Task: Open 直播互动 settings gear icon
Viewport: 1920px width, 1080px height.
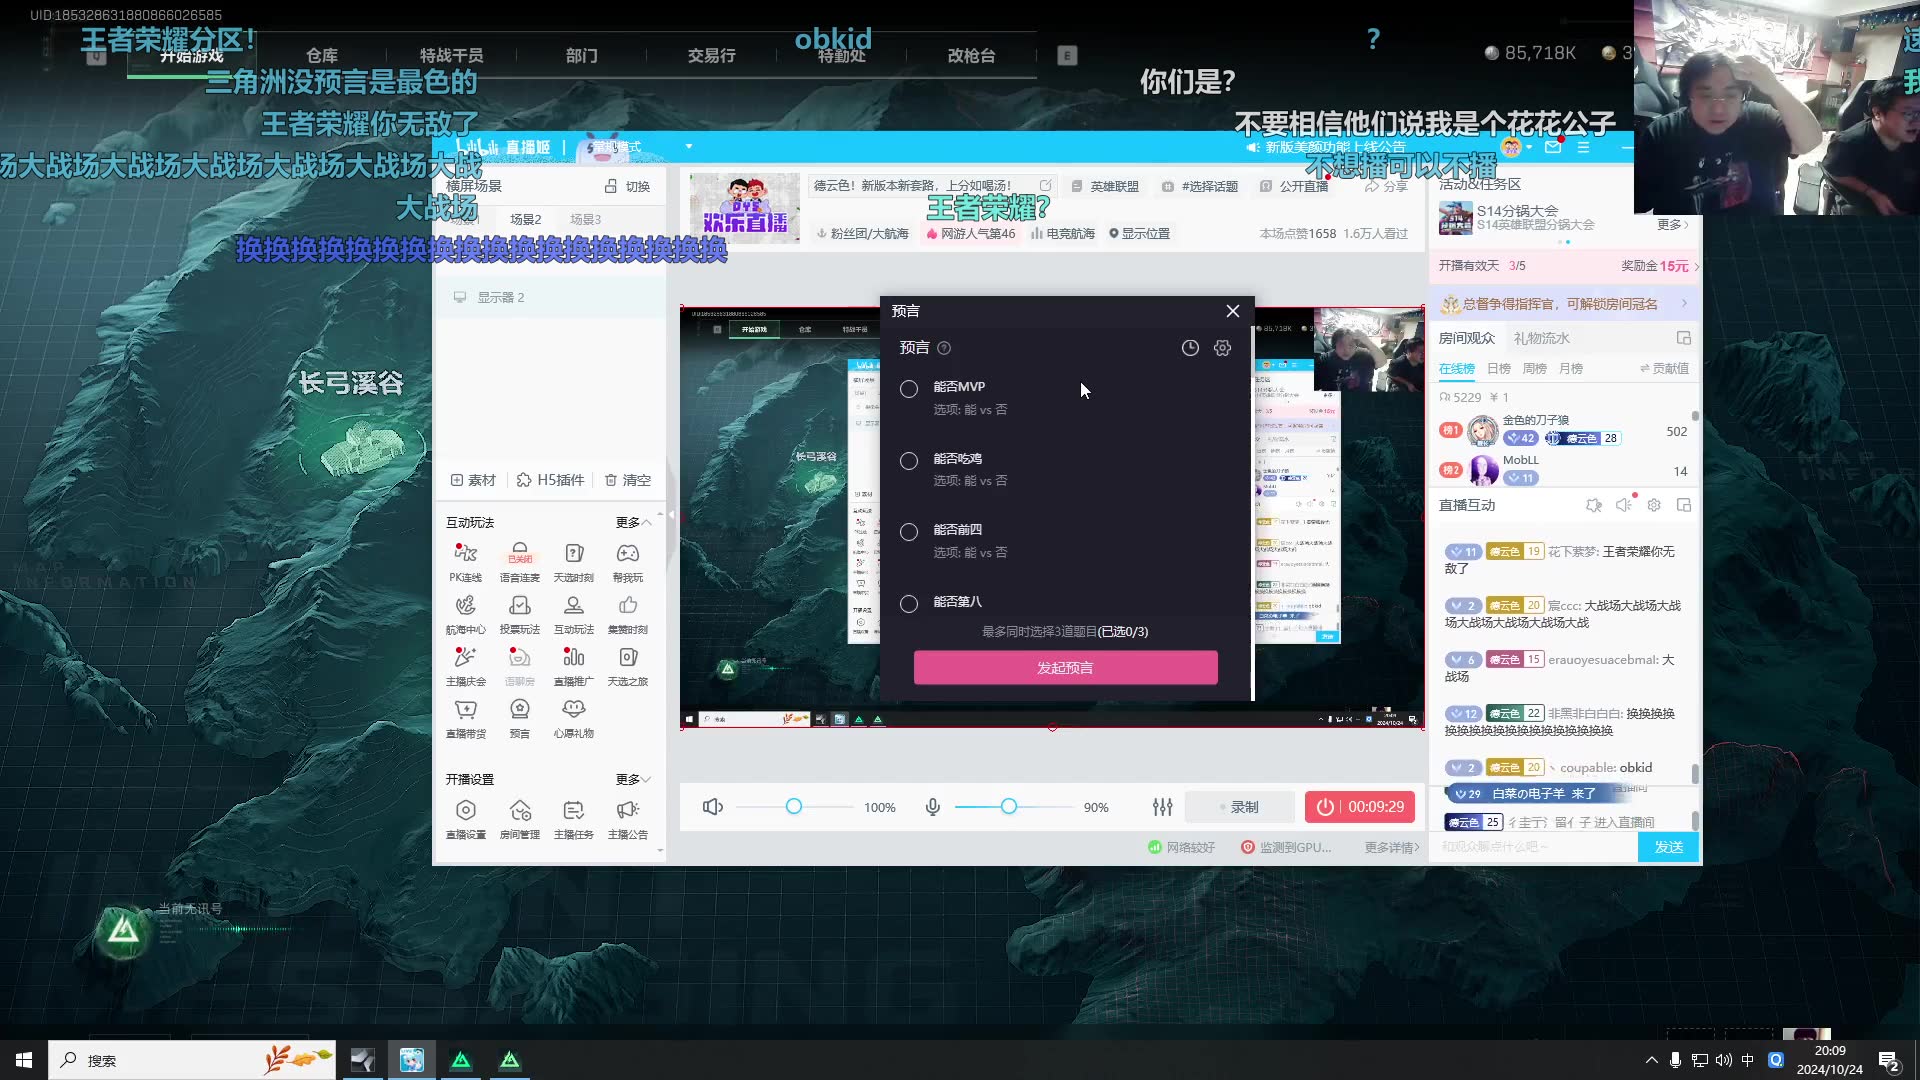Action: pos(1654,505)
